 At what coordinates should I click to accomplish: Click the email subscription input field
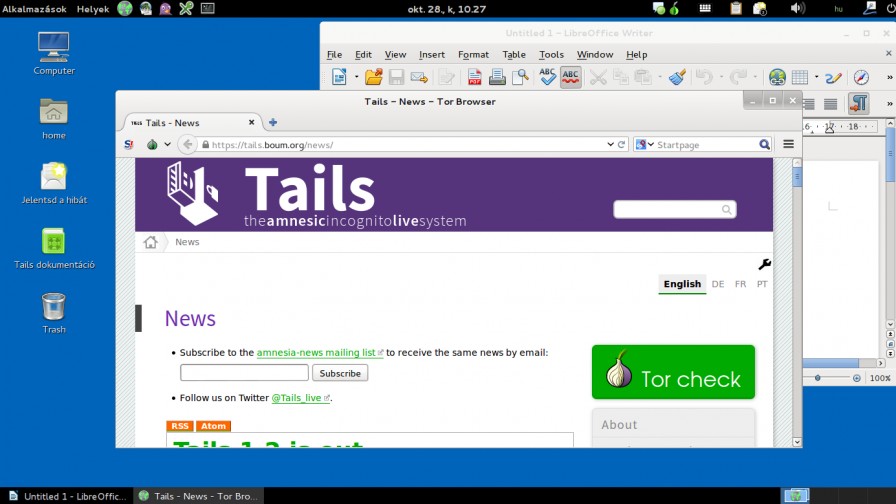coord(244,373)
